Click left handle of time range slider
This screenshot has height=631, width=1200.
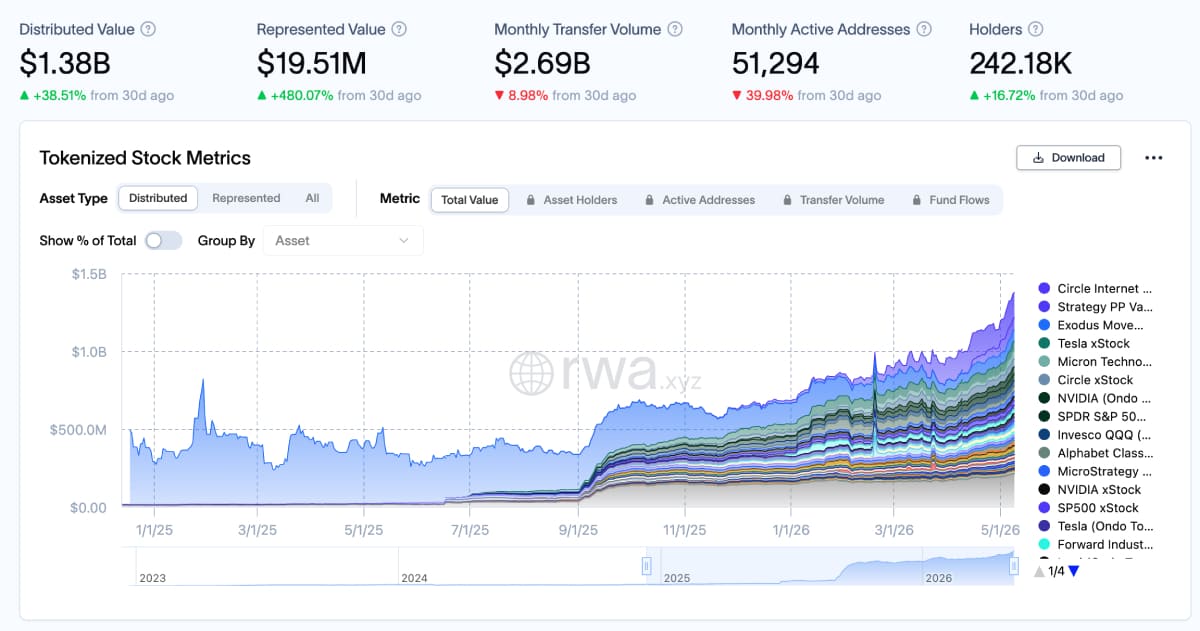click(x=646, y=566)
